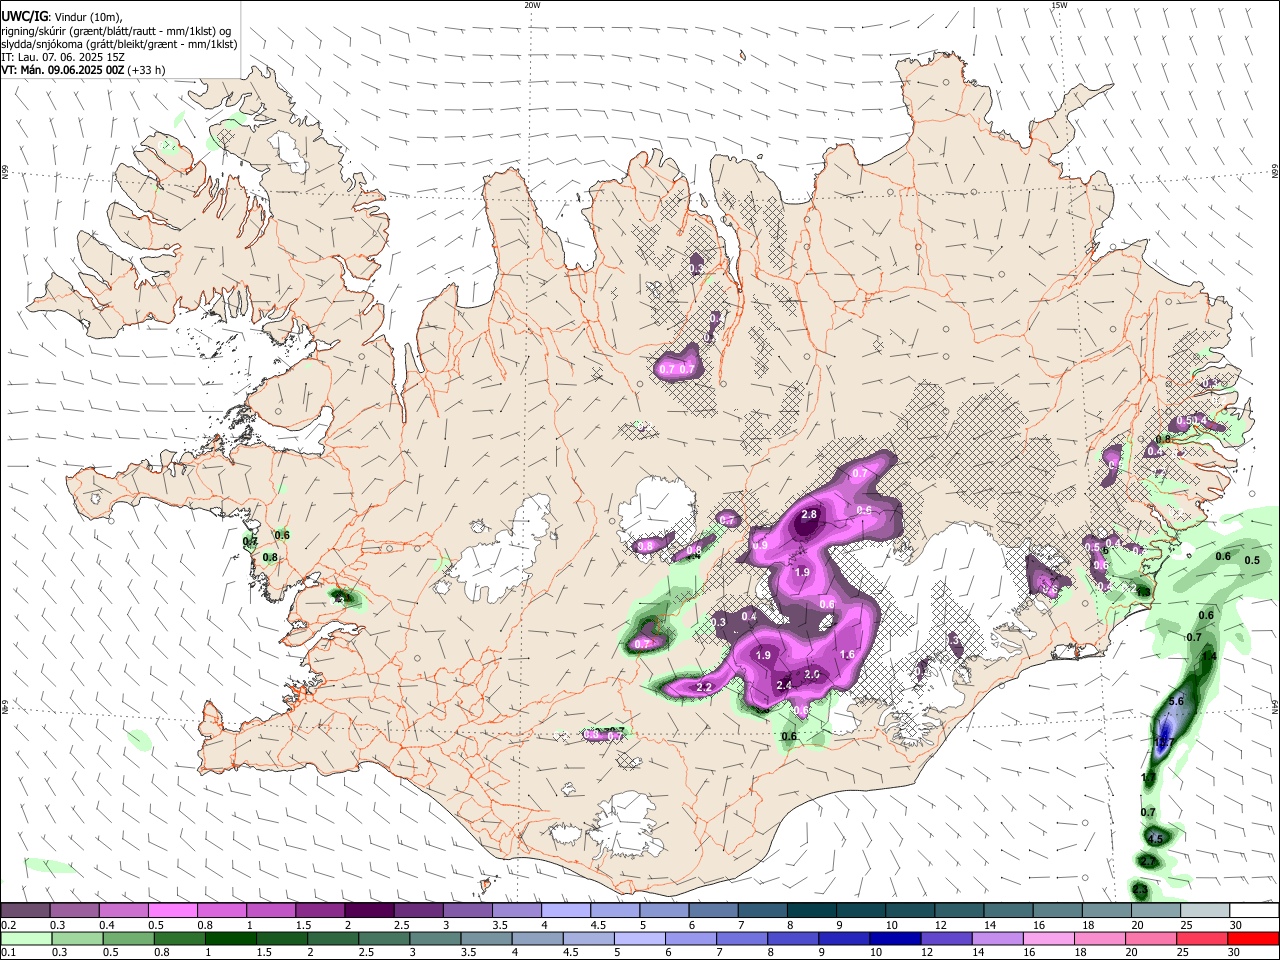The height and width of the screenshot is (960, 1280).
Task: Select the bright red swatch at 30 on rain scale
Action: click(1253, 938)
